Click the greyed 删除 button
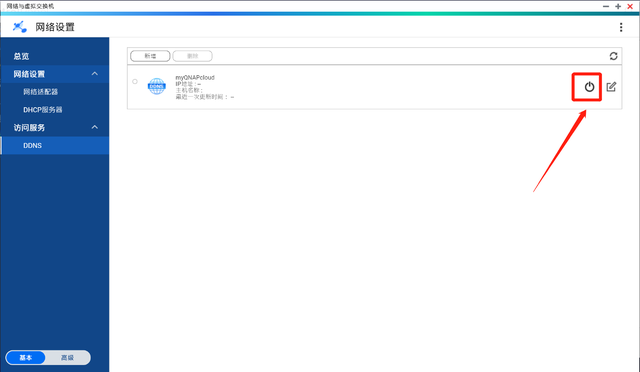The height and width of the screenshot is (372, 640). (192, 56)
